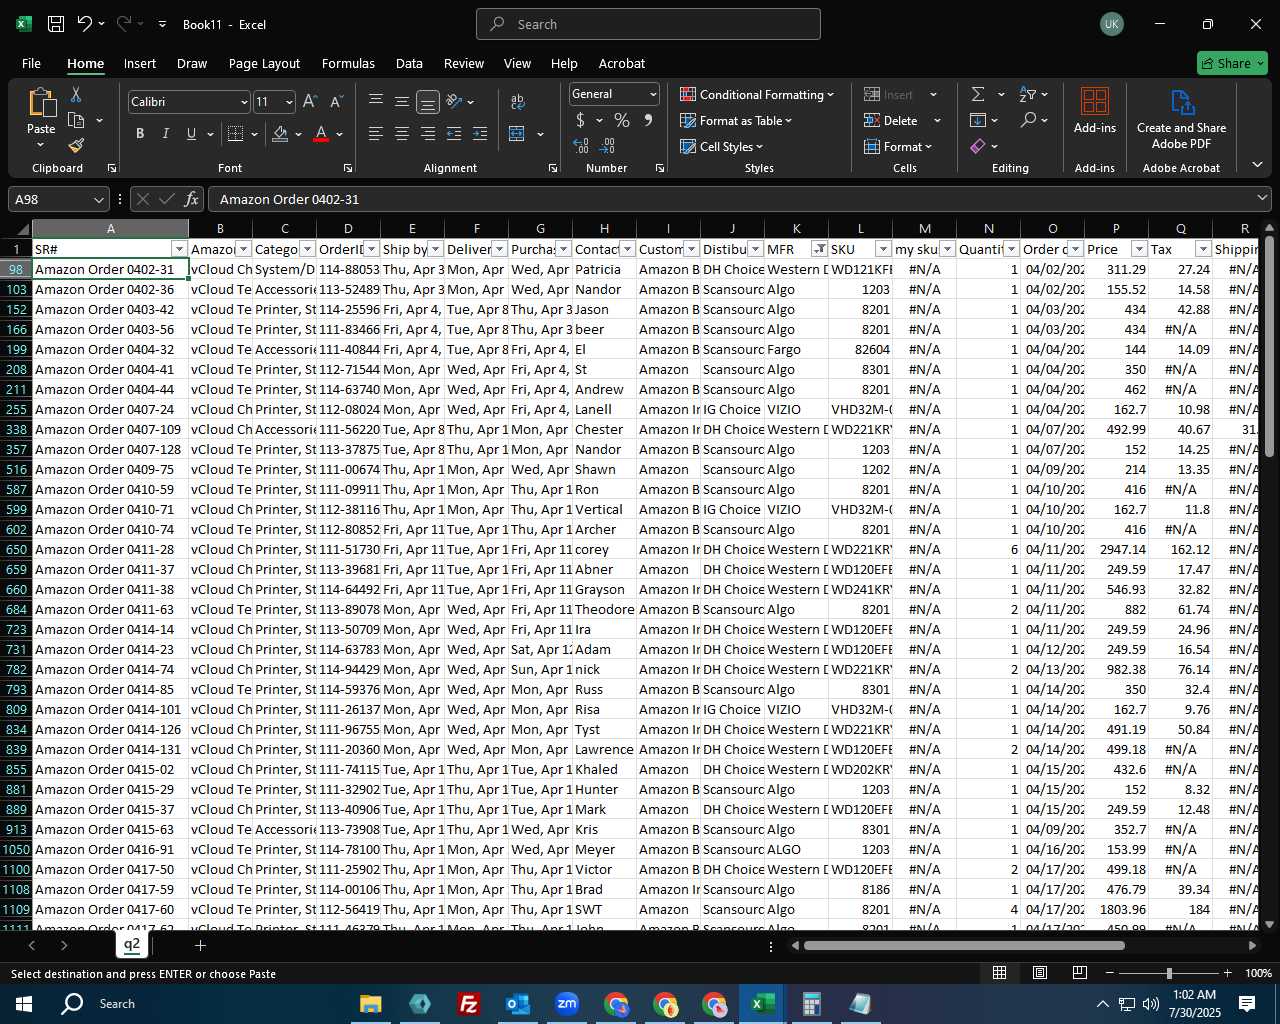Click the Clear eraser icon

[978, 146]
